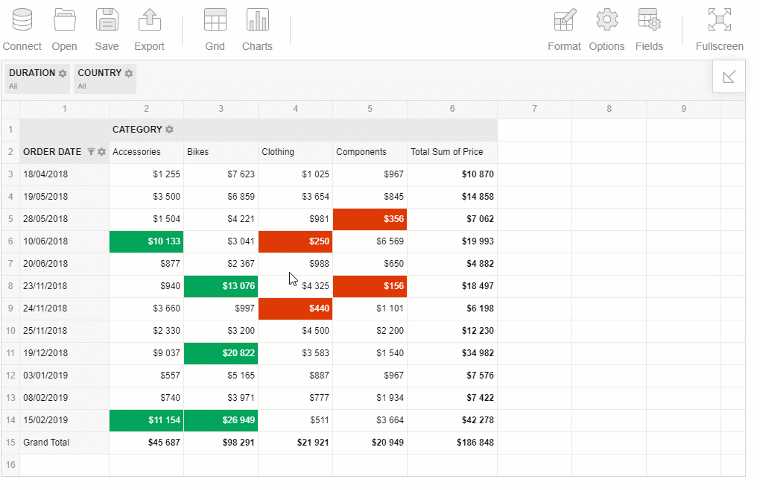The width and height of the screenshot is (760, 490).
Task: Click the $7 623 Bikes cell
Action: (221, 174)
